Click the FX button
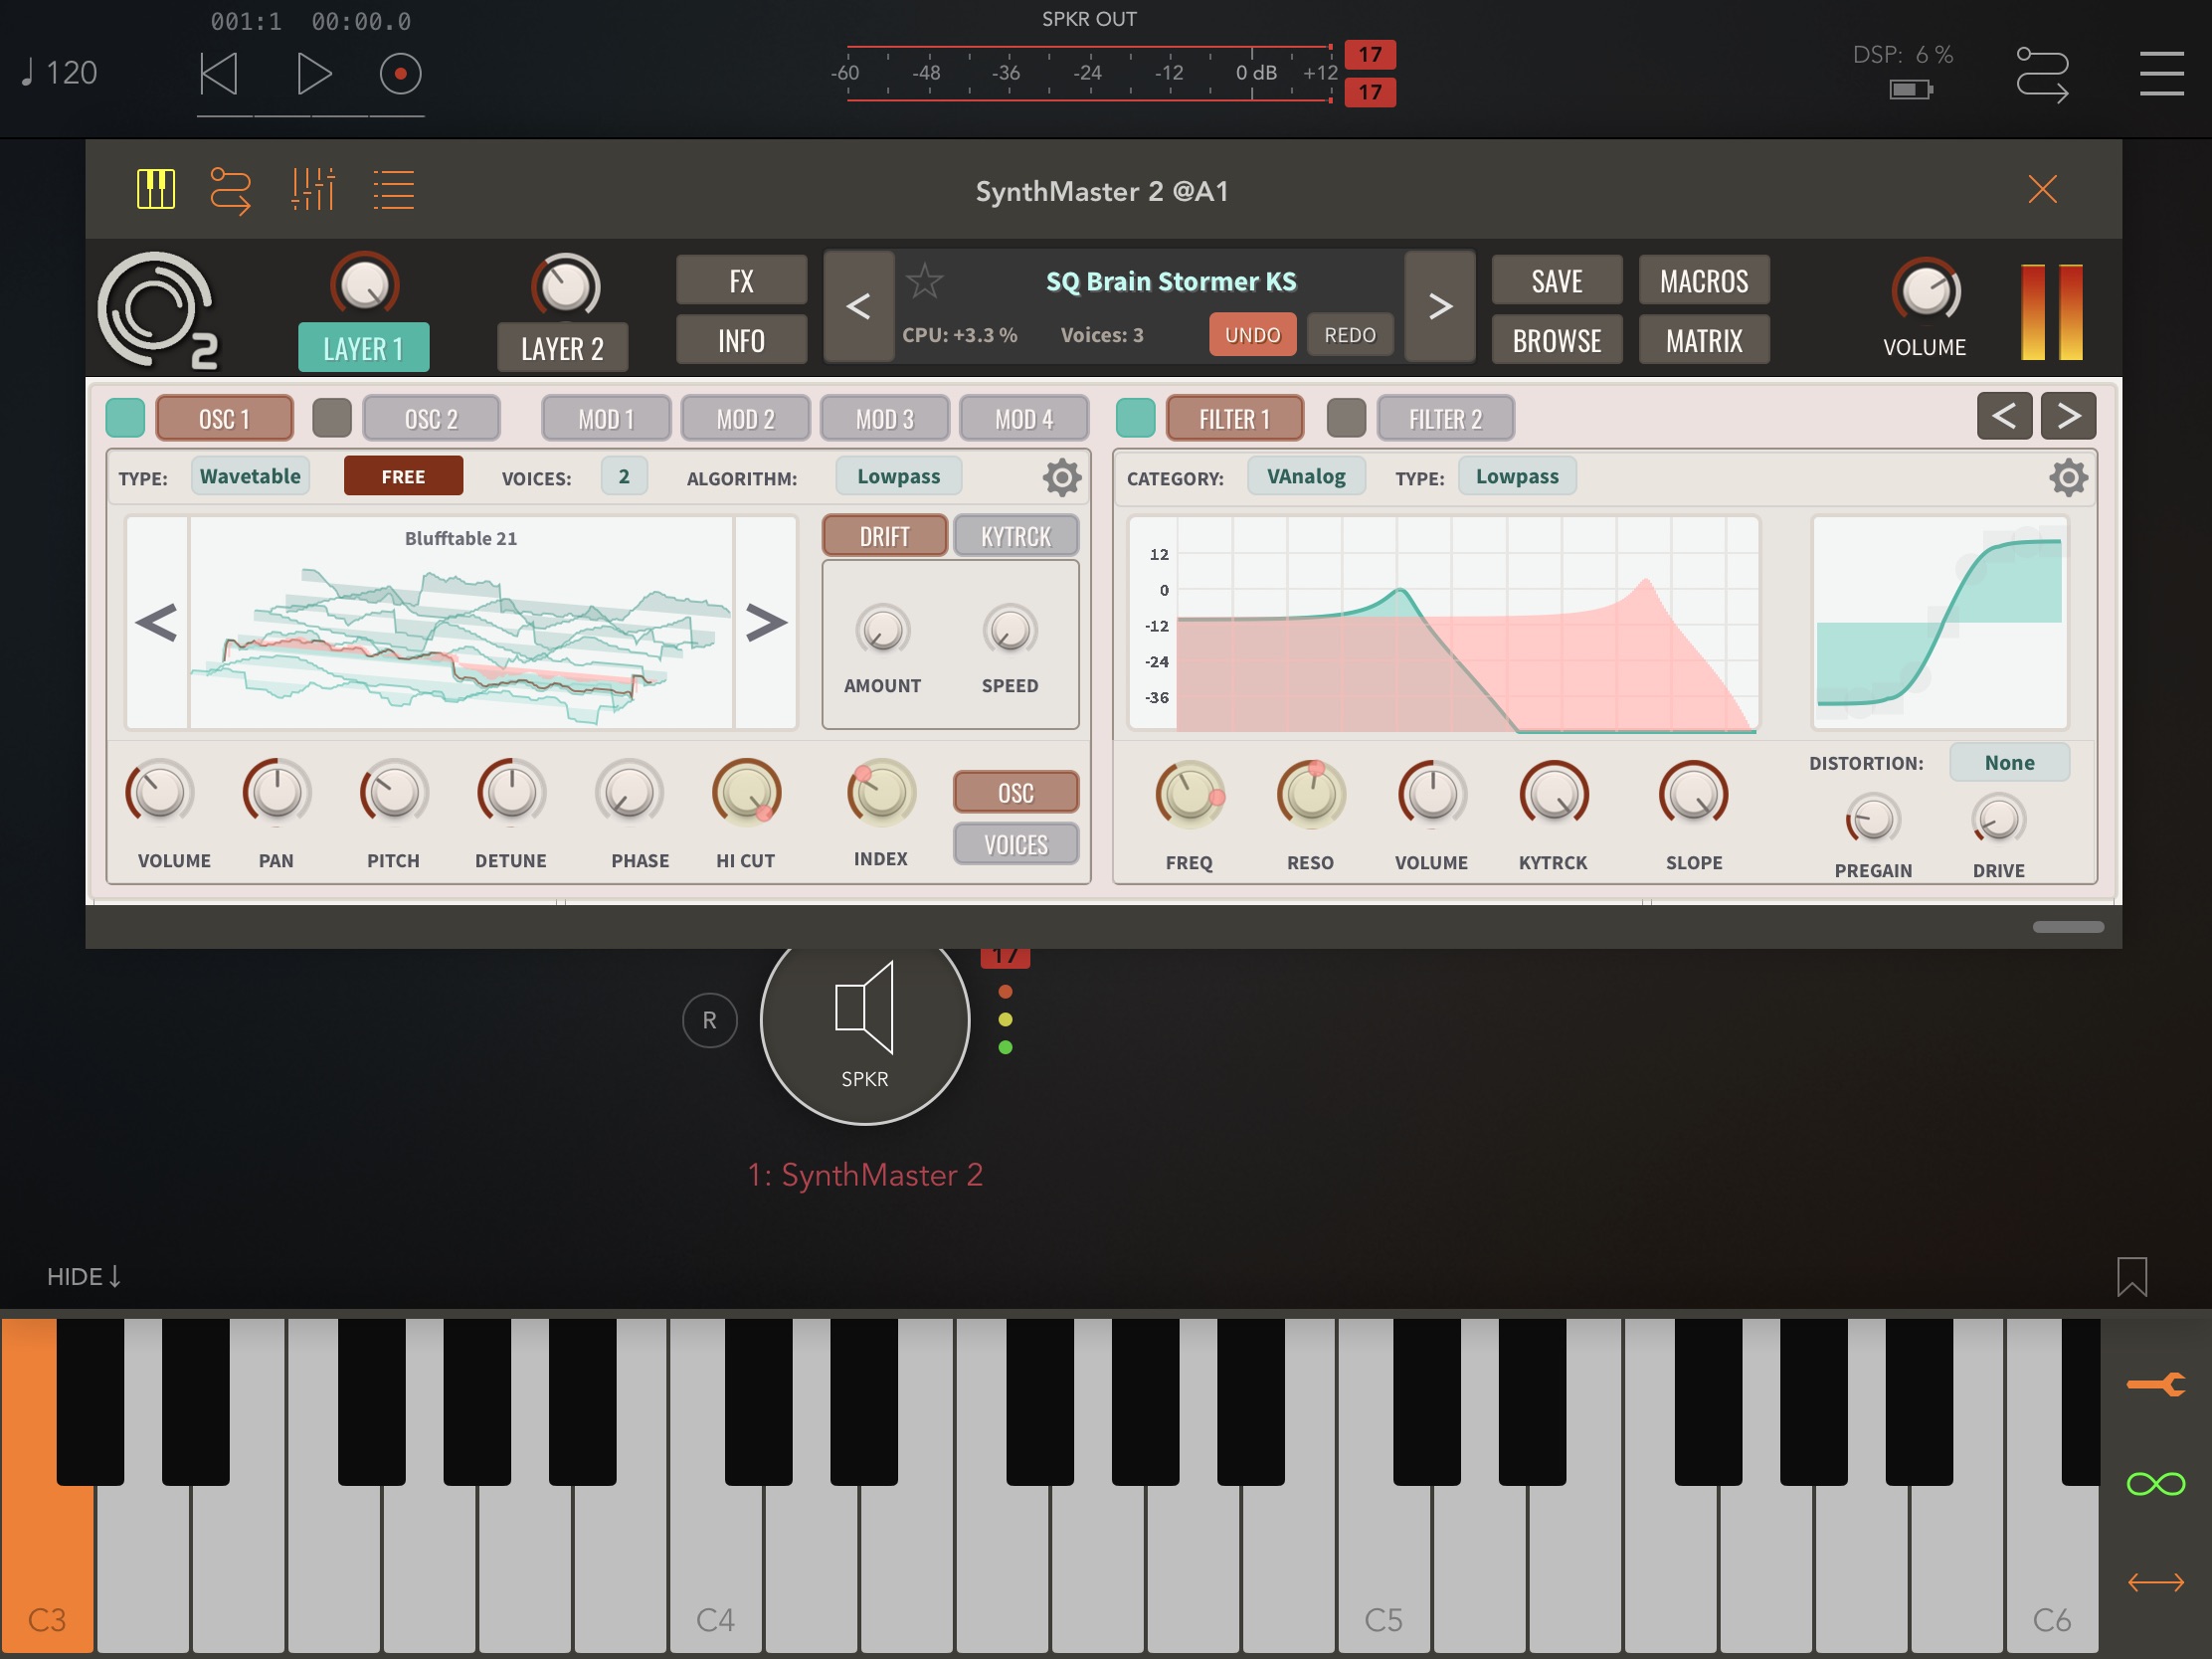2212x1659 pixels. click(741, 281)
